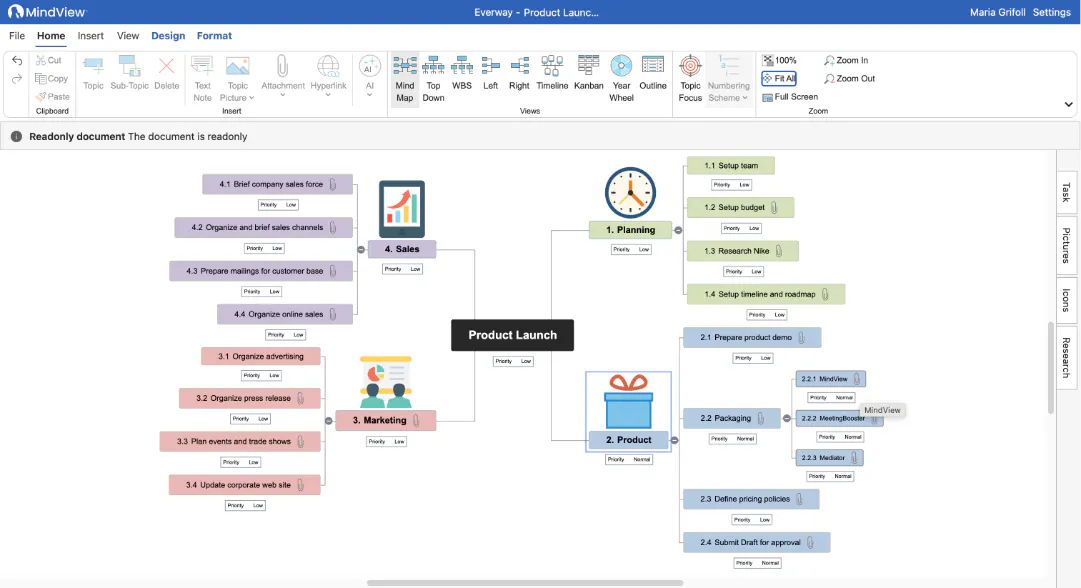Switch to the Home tab
Screen dimensions: 1081x588
point(51,36)
